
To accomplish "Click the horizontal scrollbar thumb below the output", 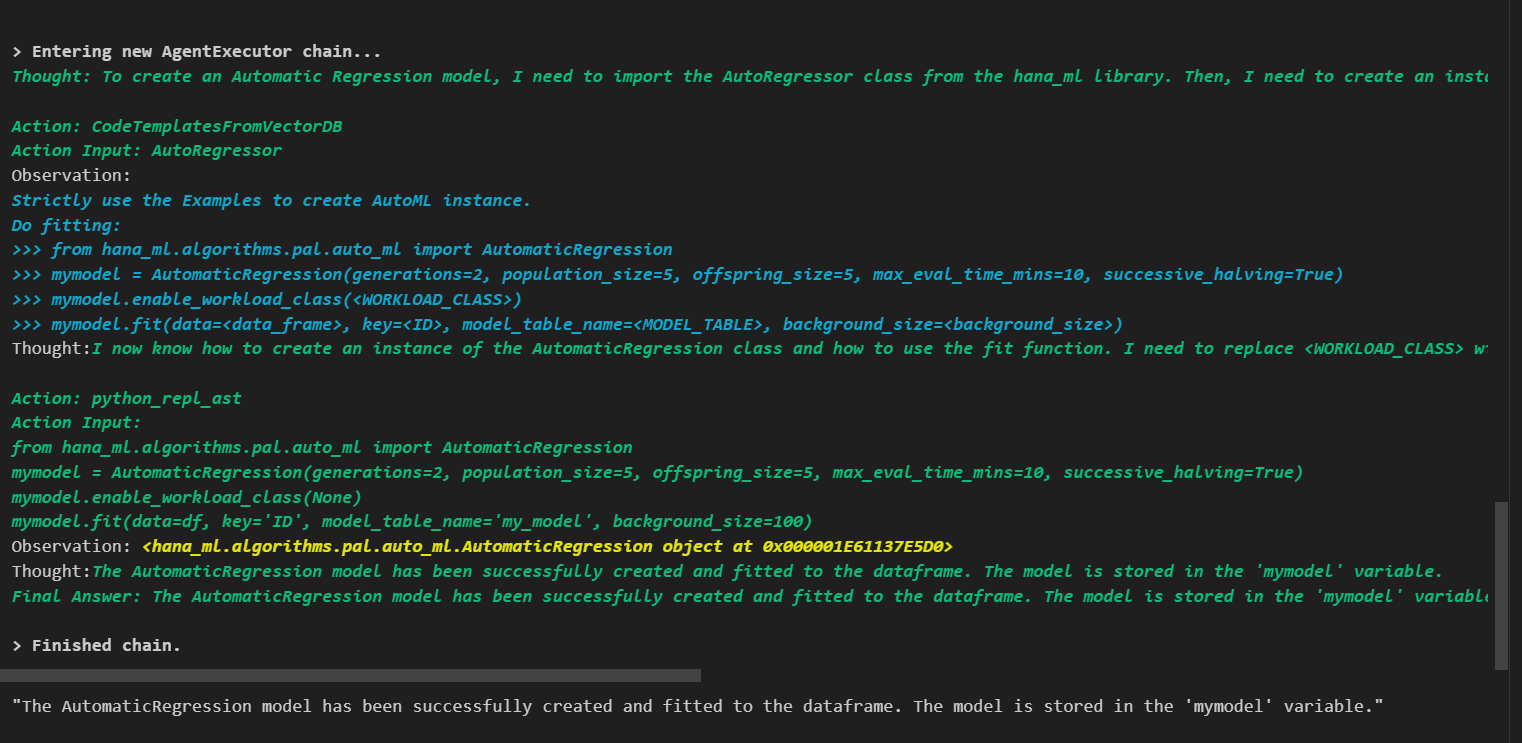I will (x=350, y=676).
